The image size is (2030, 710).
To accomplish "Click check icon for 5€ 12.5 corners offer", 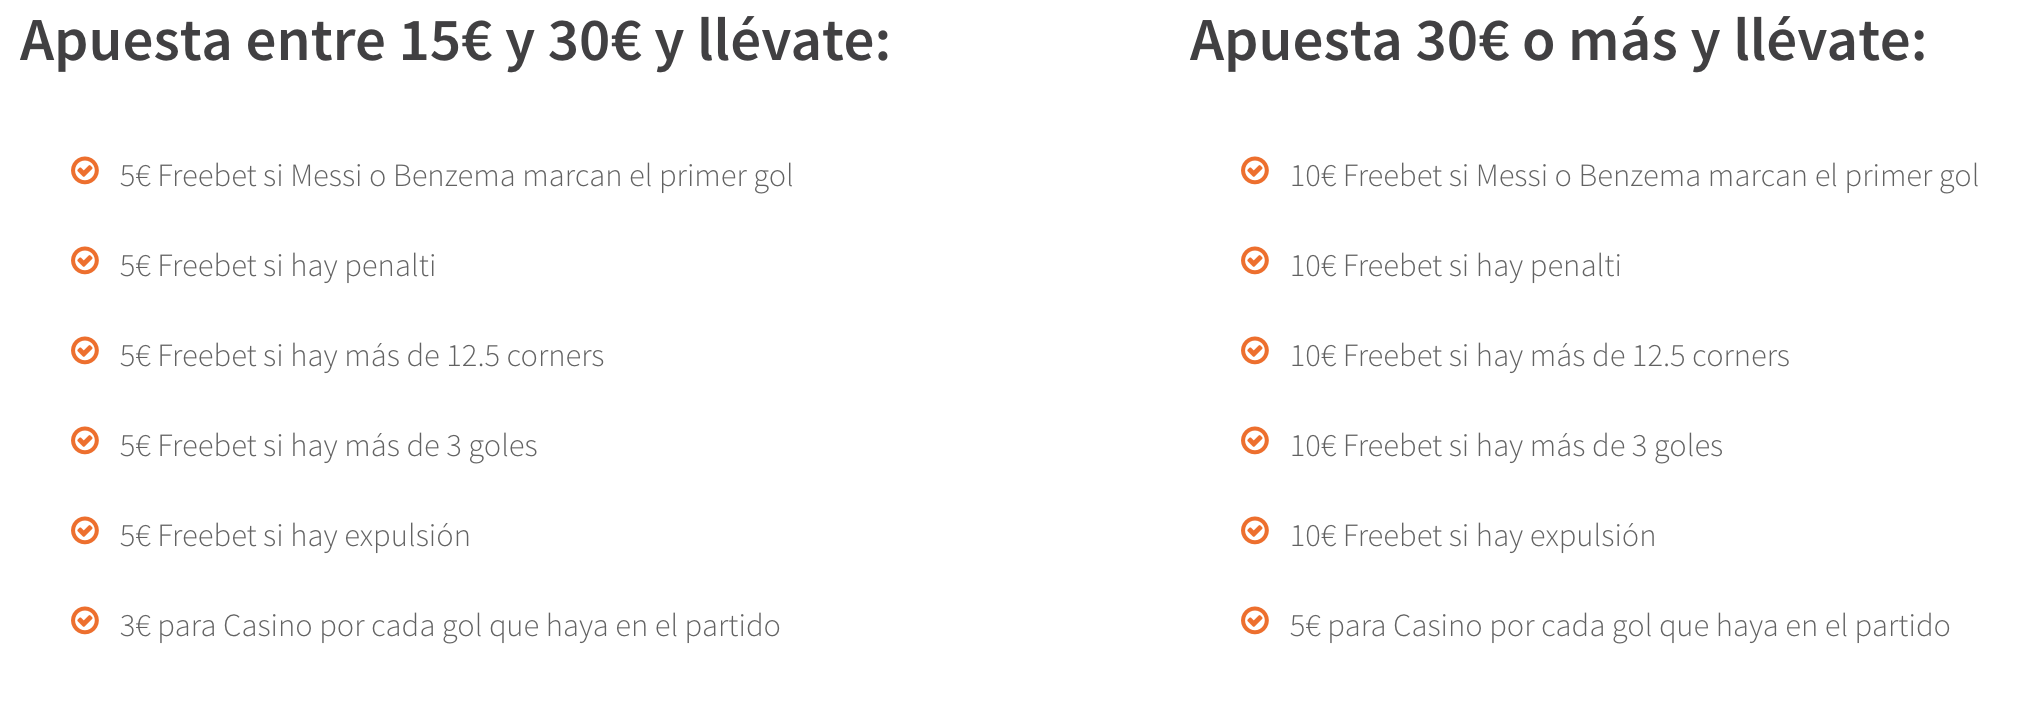I will point(85,351).
